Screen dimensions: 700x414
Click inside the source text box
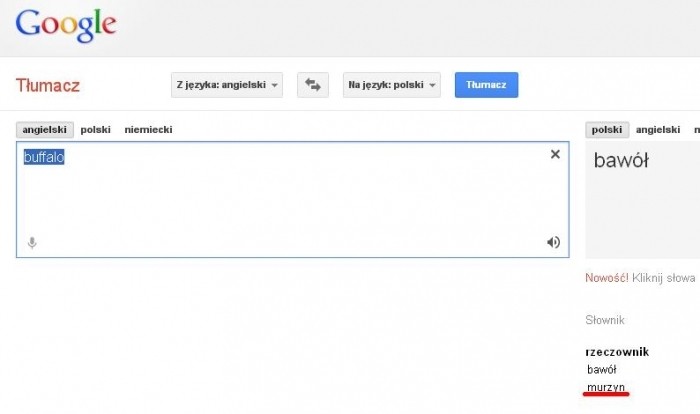tap(292, 200)
